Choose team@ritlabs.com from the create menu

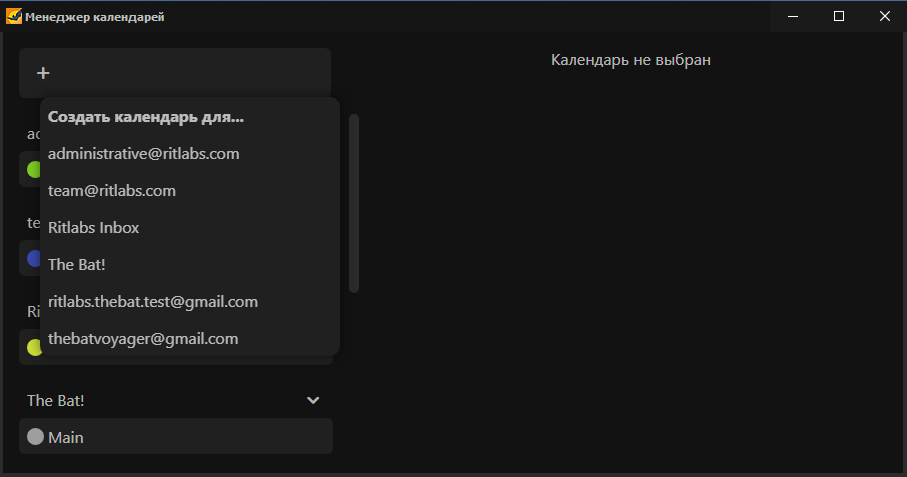coord(189,191)
